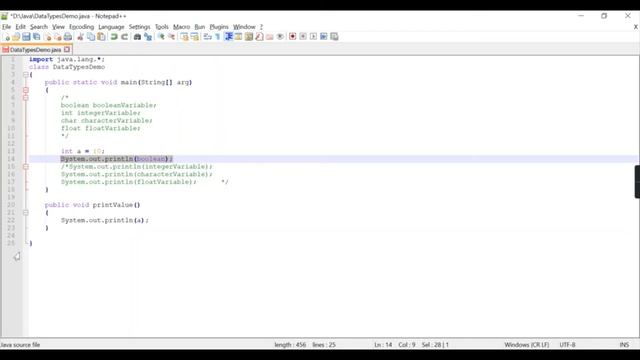Click the 'public void printValue()' code line
Screen dimensions: 640x360
(93, 205)
